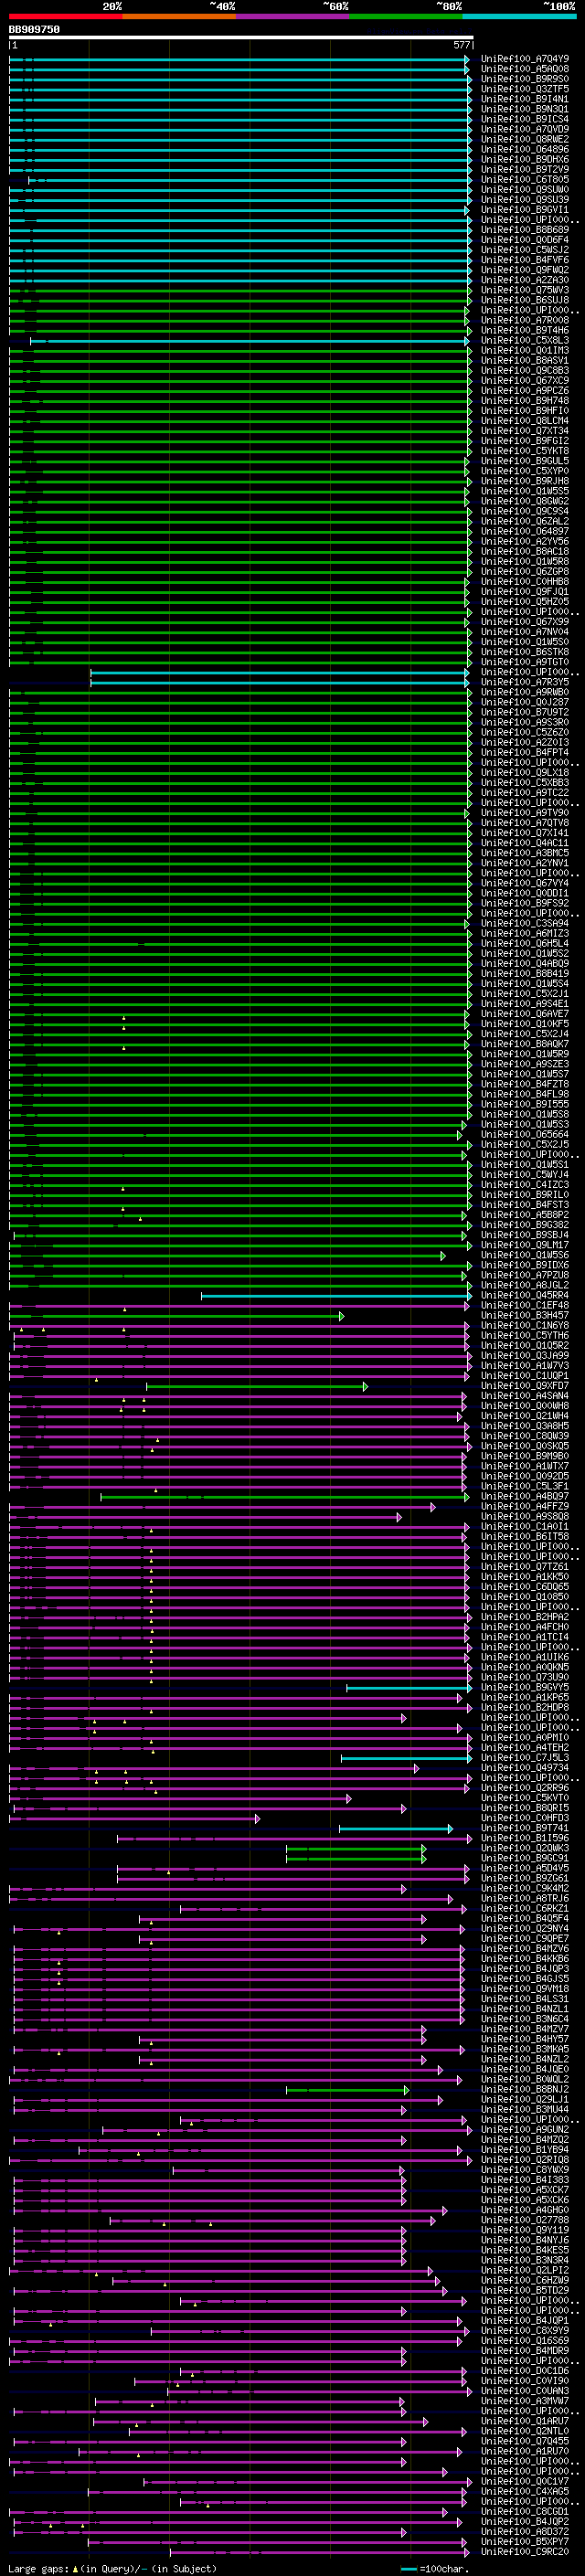Click the short green bar for UniRef100_B3H457
585x2576 pixels.
[x=177, y=1316]
